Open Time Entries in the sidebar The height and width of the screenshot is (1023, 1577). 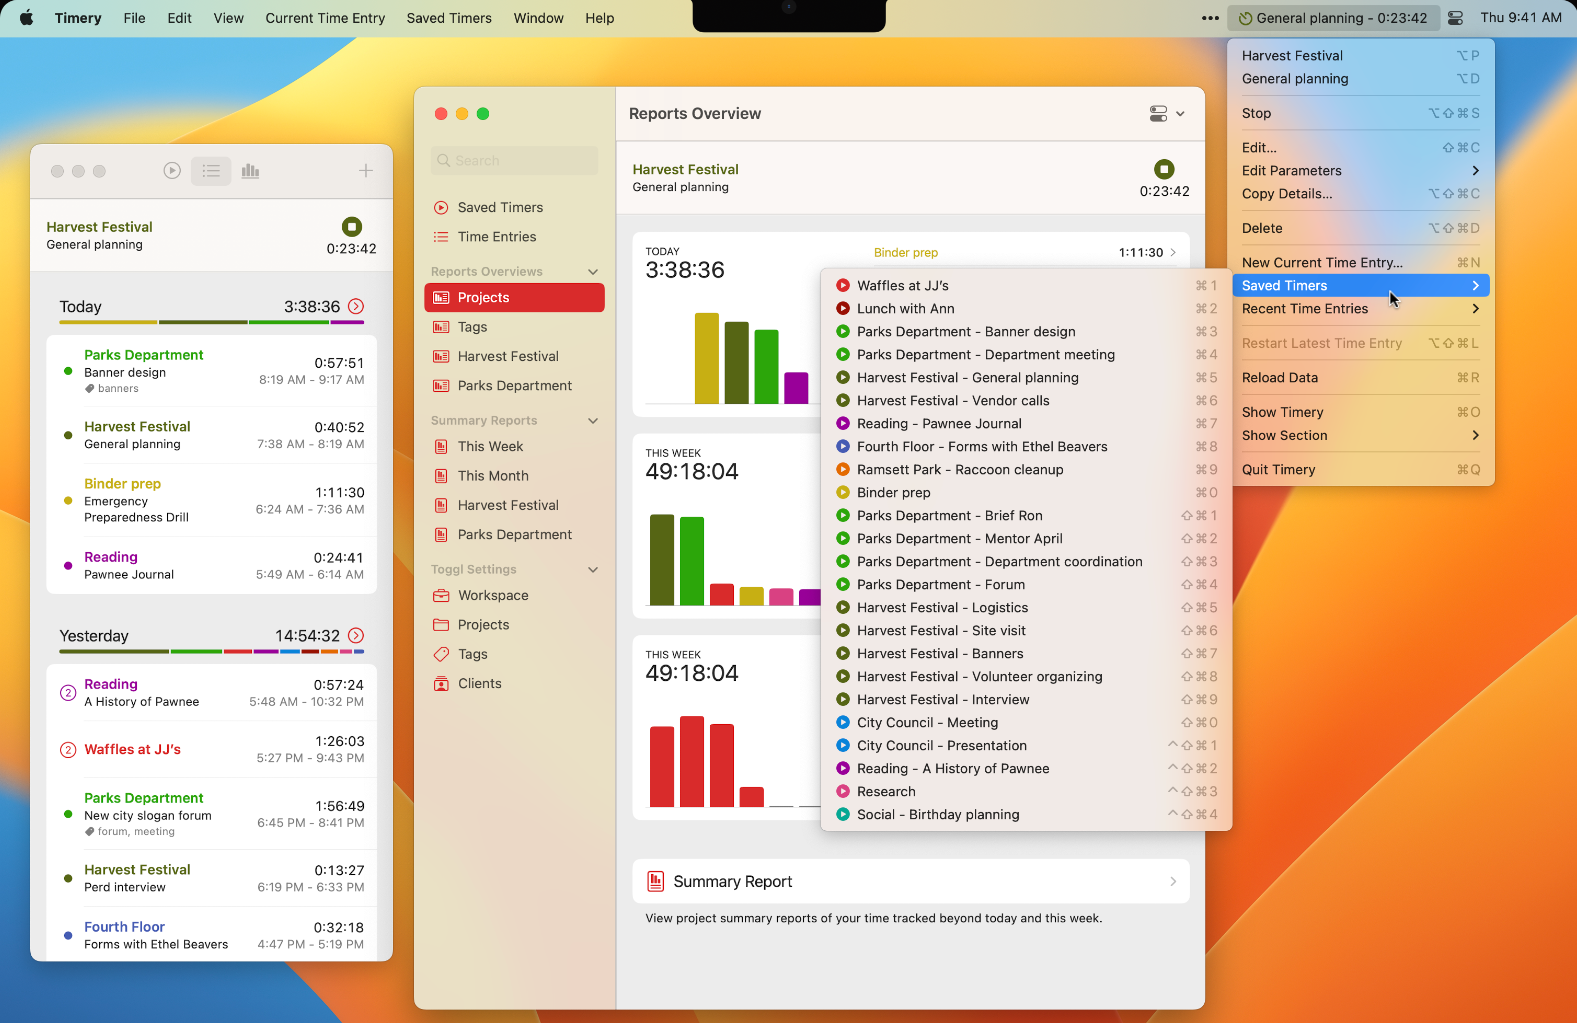pyautogui.click(x=515, y=237)
